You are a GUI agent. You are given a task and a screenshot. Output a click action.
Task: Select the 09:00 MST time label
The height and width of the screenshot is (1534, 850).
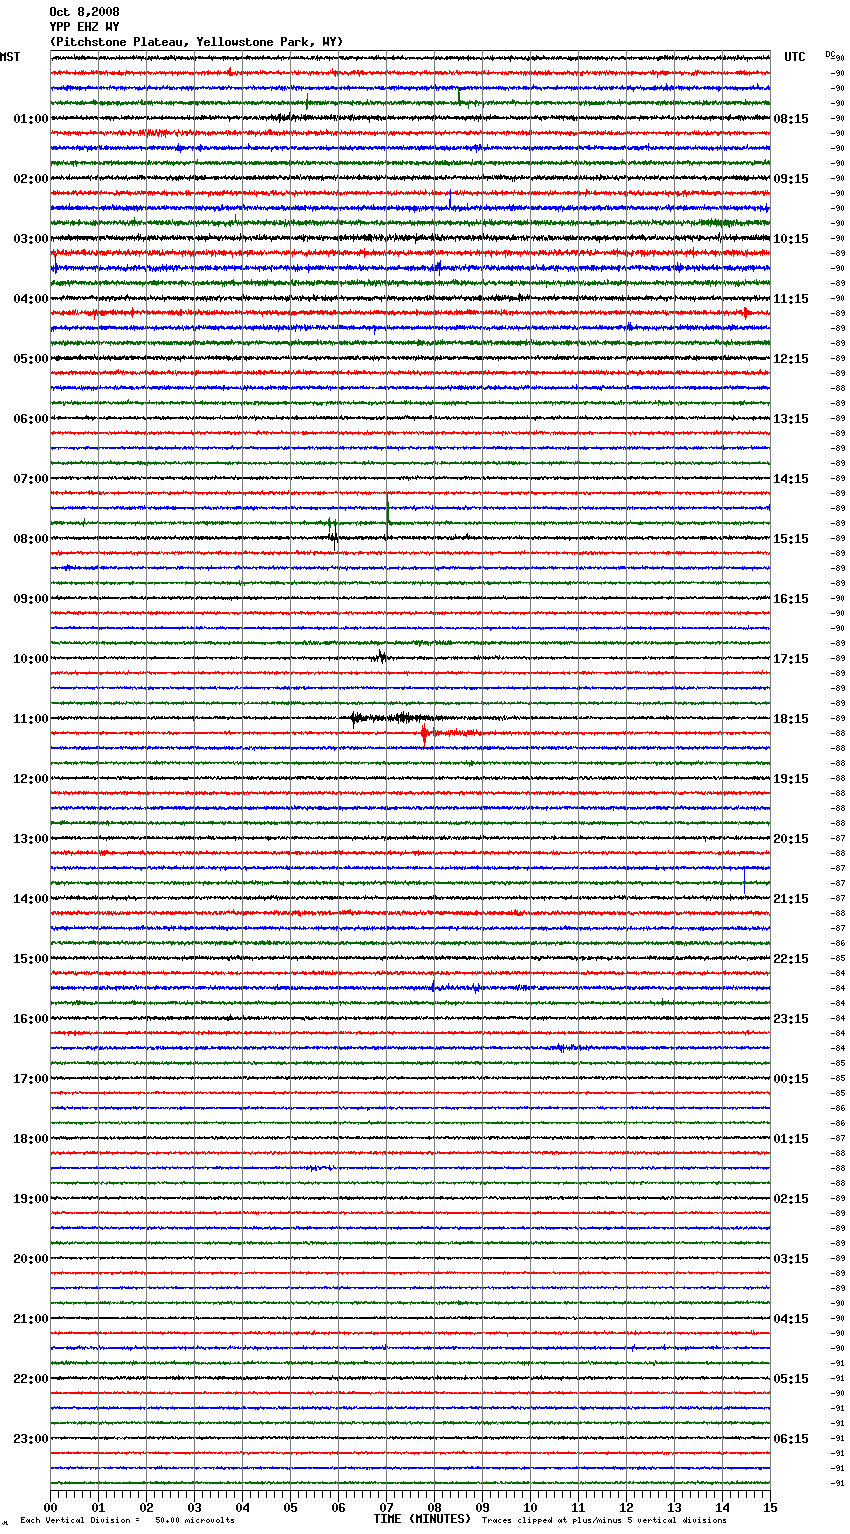(31, 599)
